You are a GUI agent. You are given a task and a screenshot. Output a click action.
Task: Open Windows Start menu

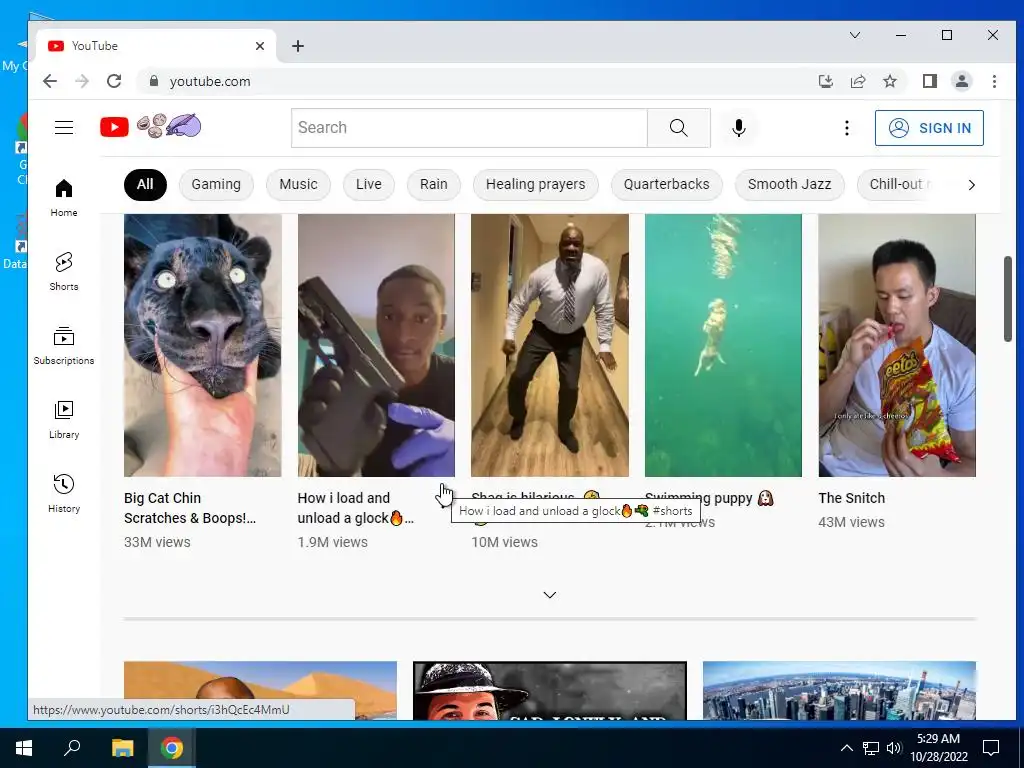click(x=24, y=748)
